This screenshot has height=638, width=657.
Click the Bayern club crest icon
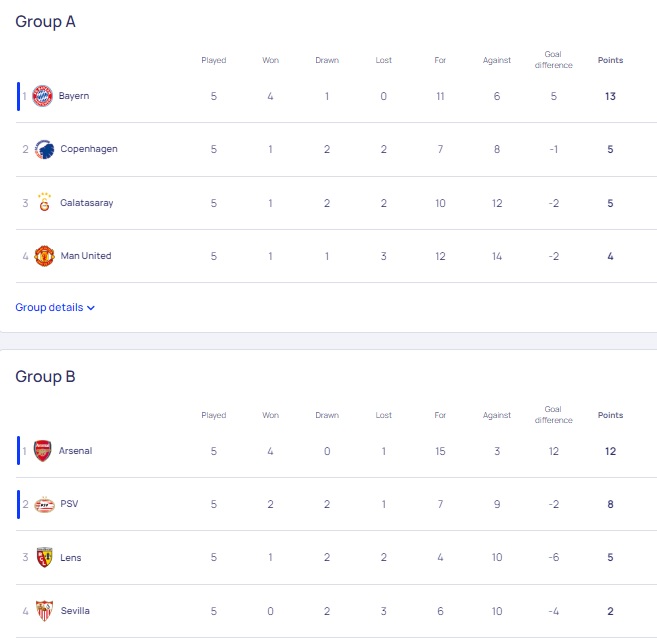pos(43,96)
